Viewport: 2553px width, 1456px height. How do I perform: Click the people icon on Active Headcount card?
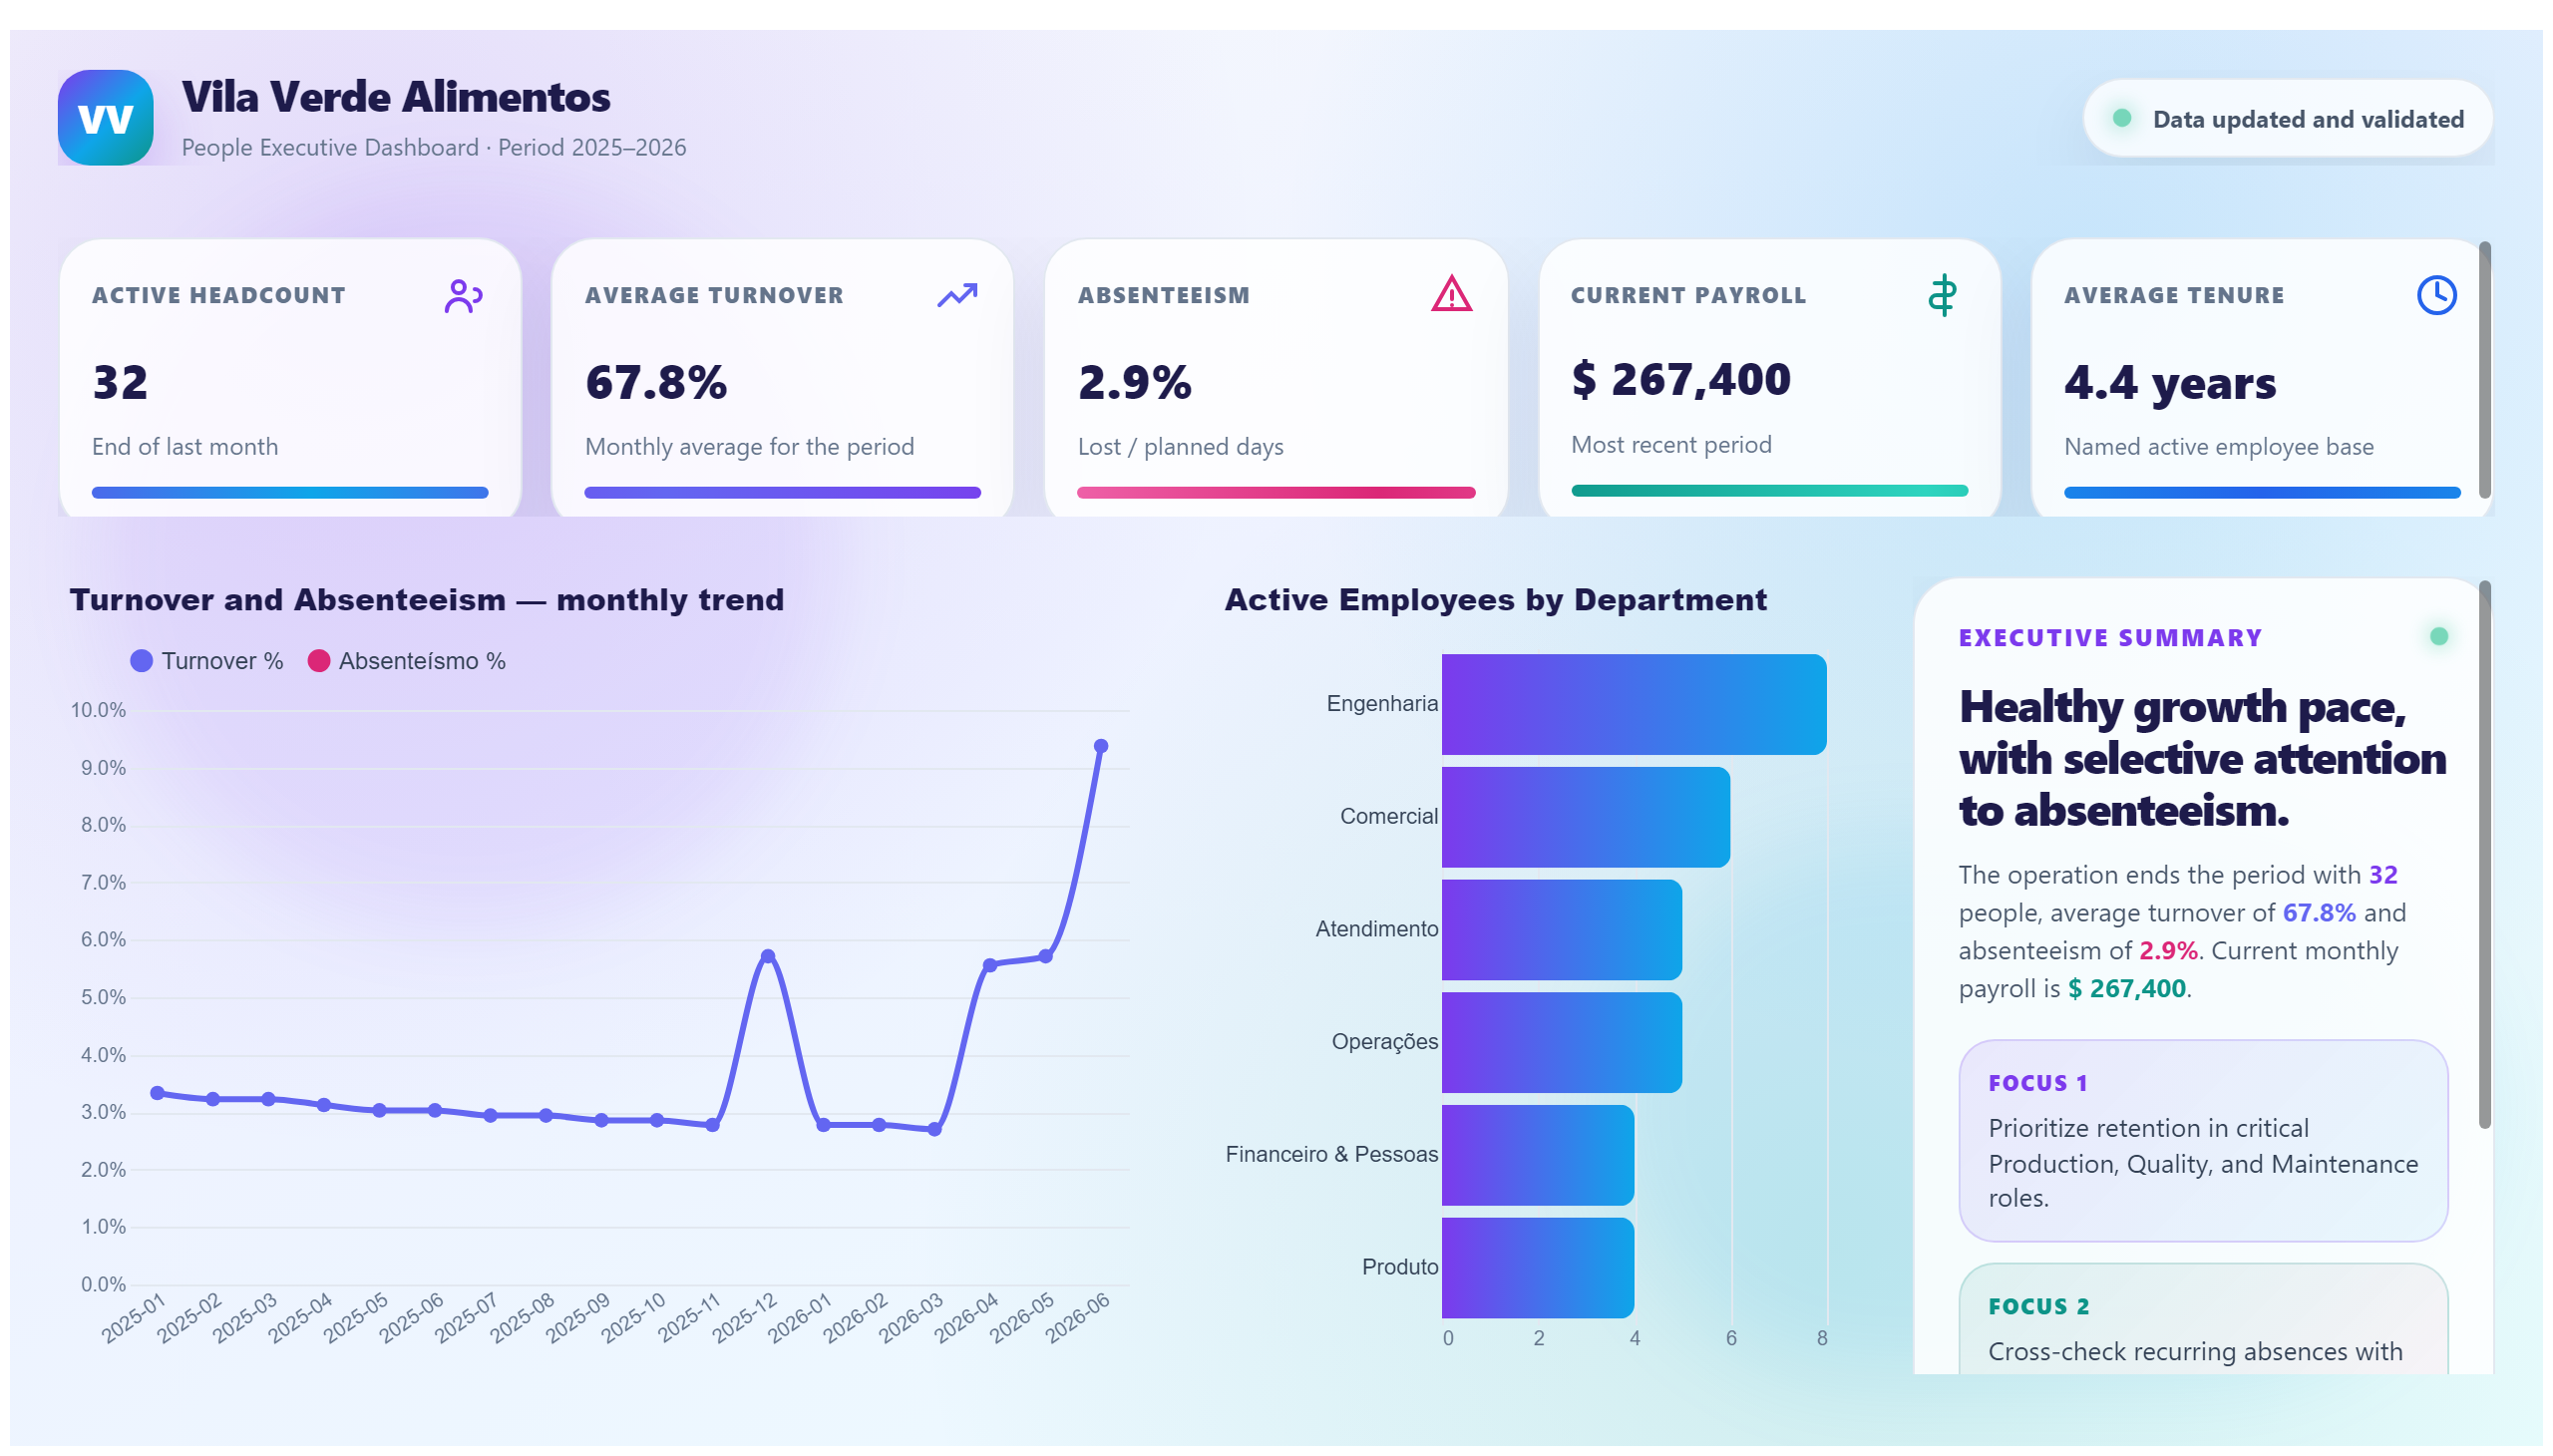click(x=463, y=296)
